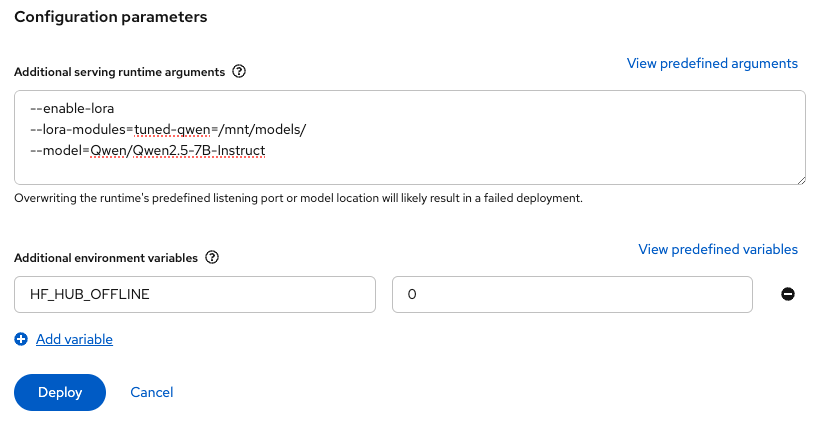Remove the HF_HUB_OFFLINE variable with minus icon
This screenshot has height=425, width=817.
pos(788,294)
